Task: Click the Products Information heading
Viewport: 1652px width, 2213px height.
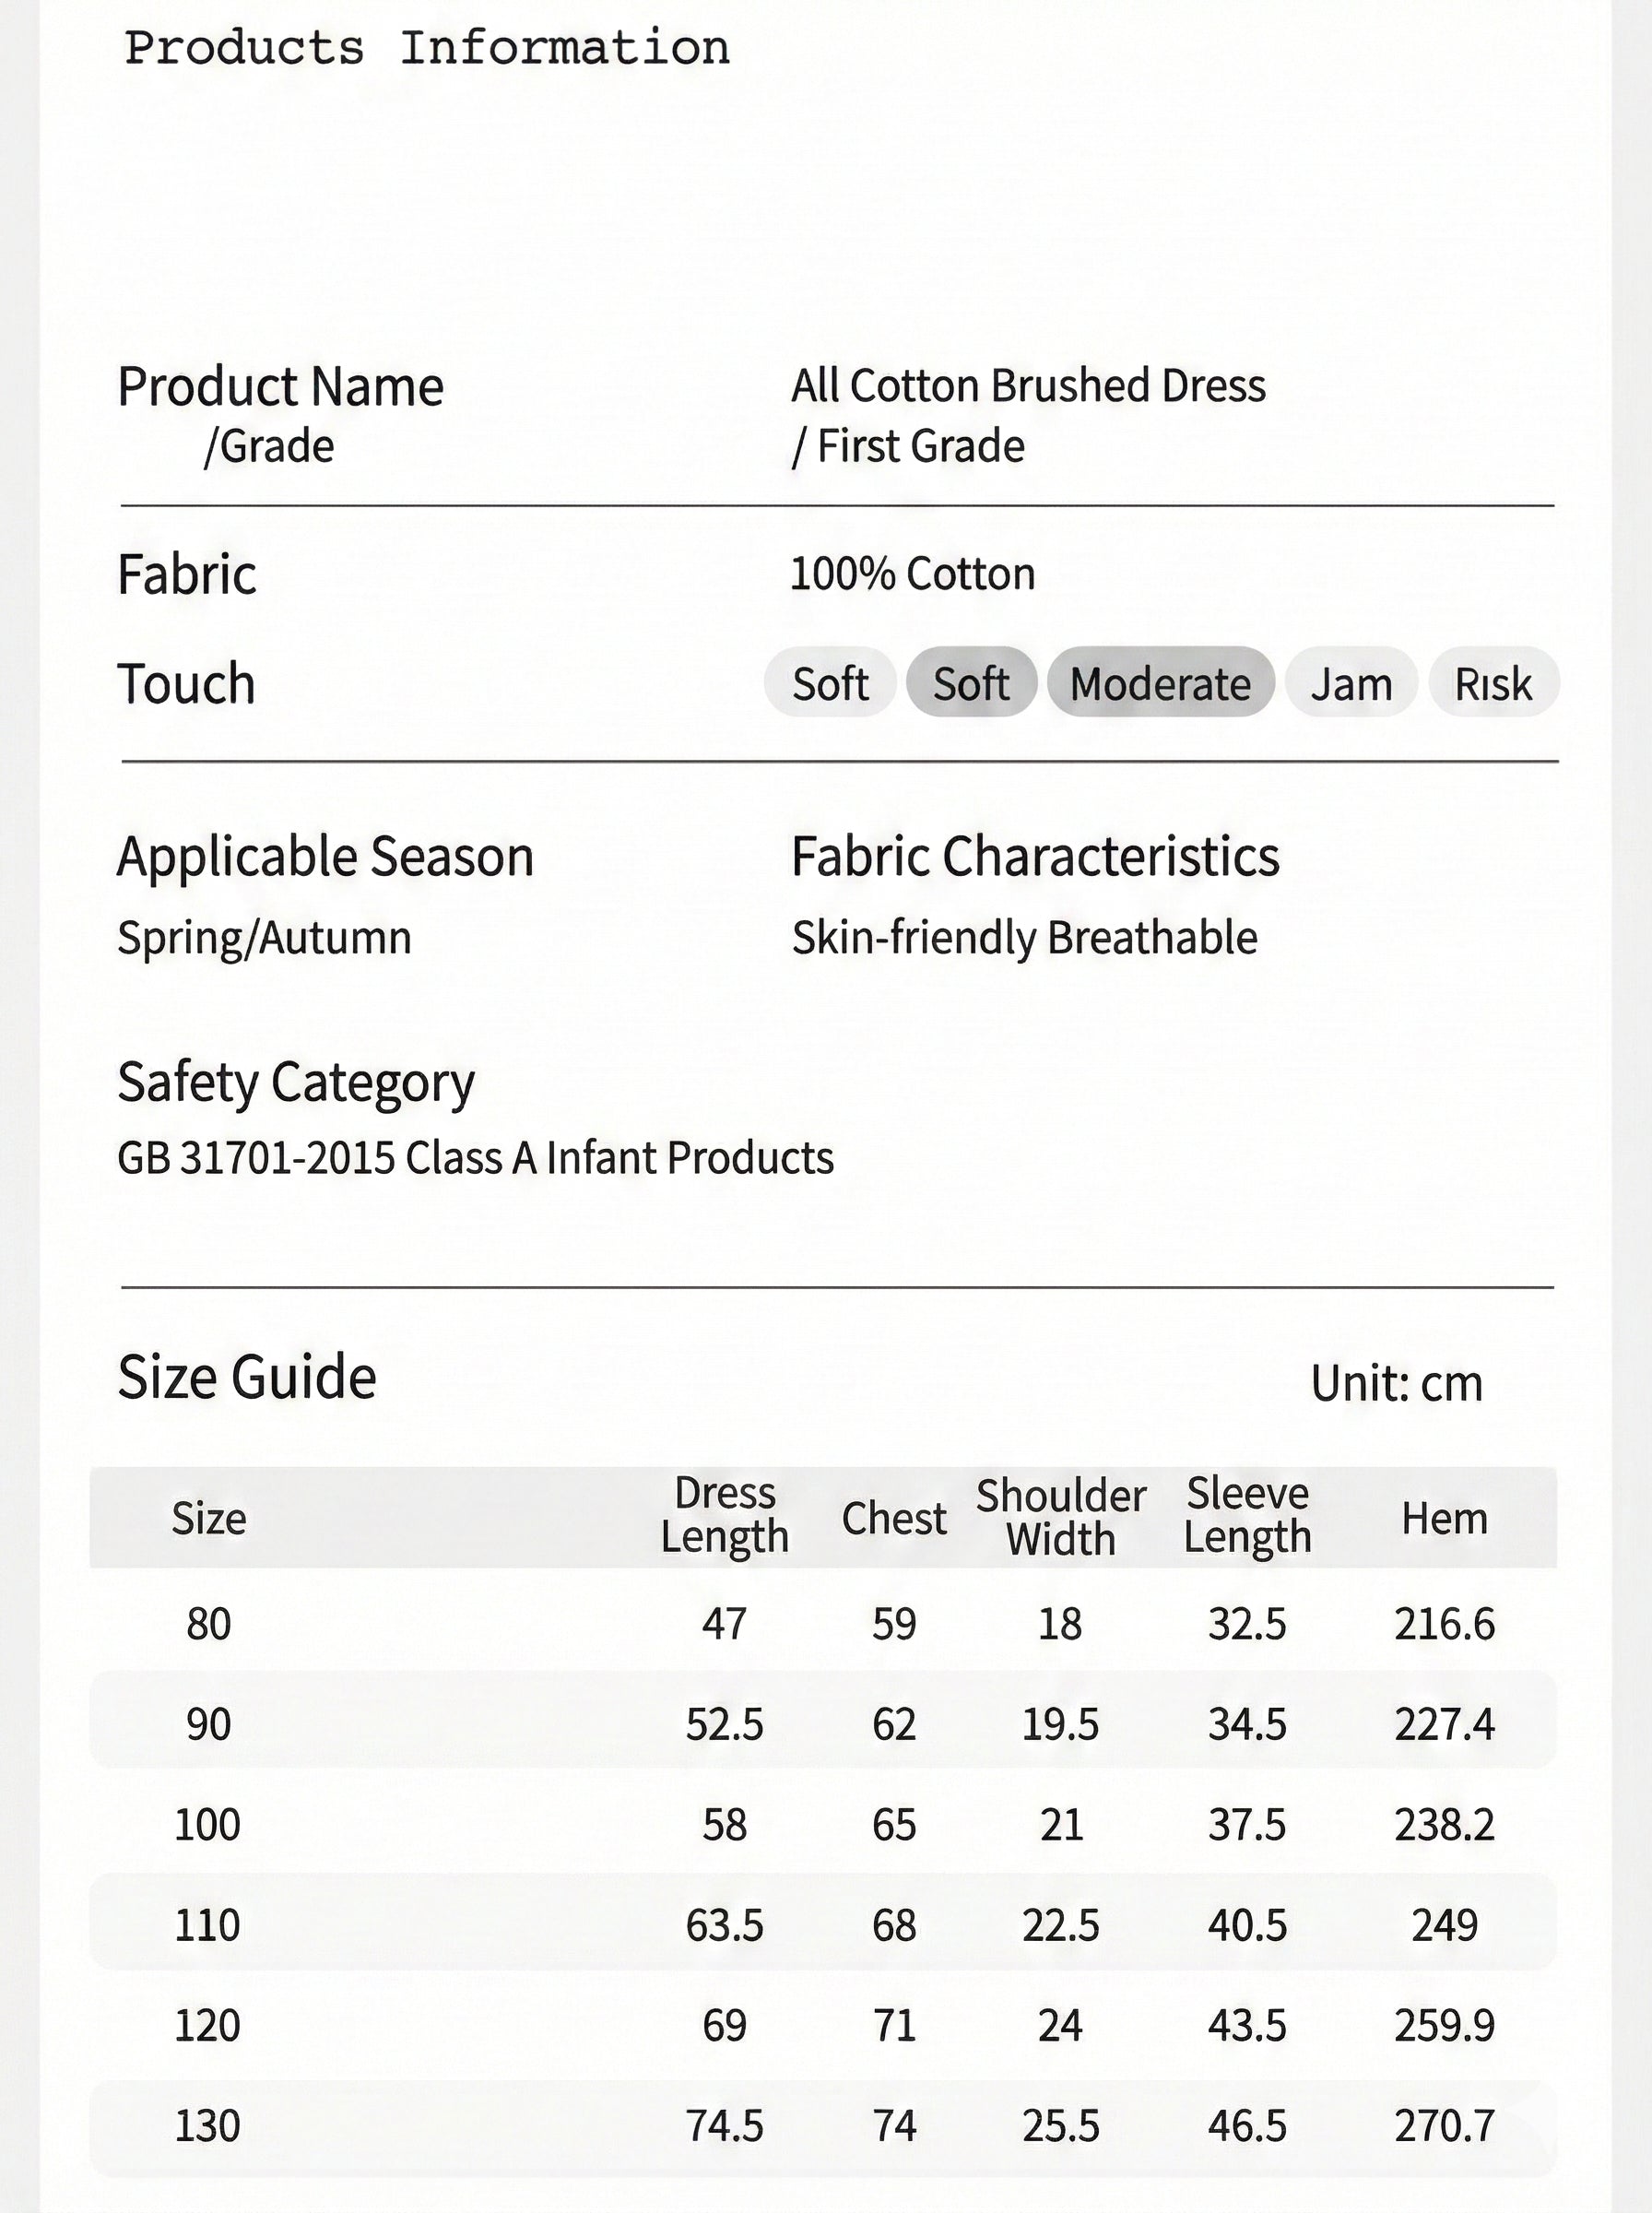Action: pos(427,48)
